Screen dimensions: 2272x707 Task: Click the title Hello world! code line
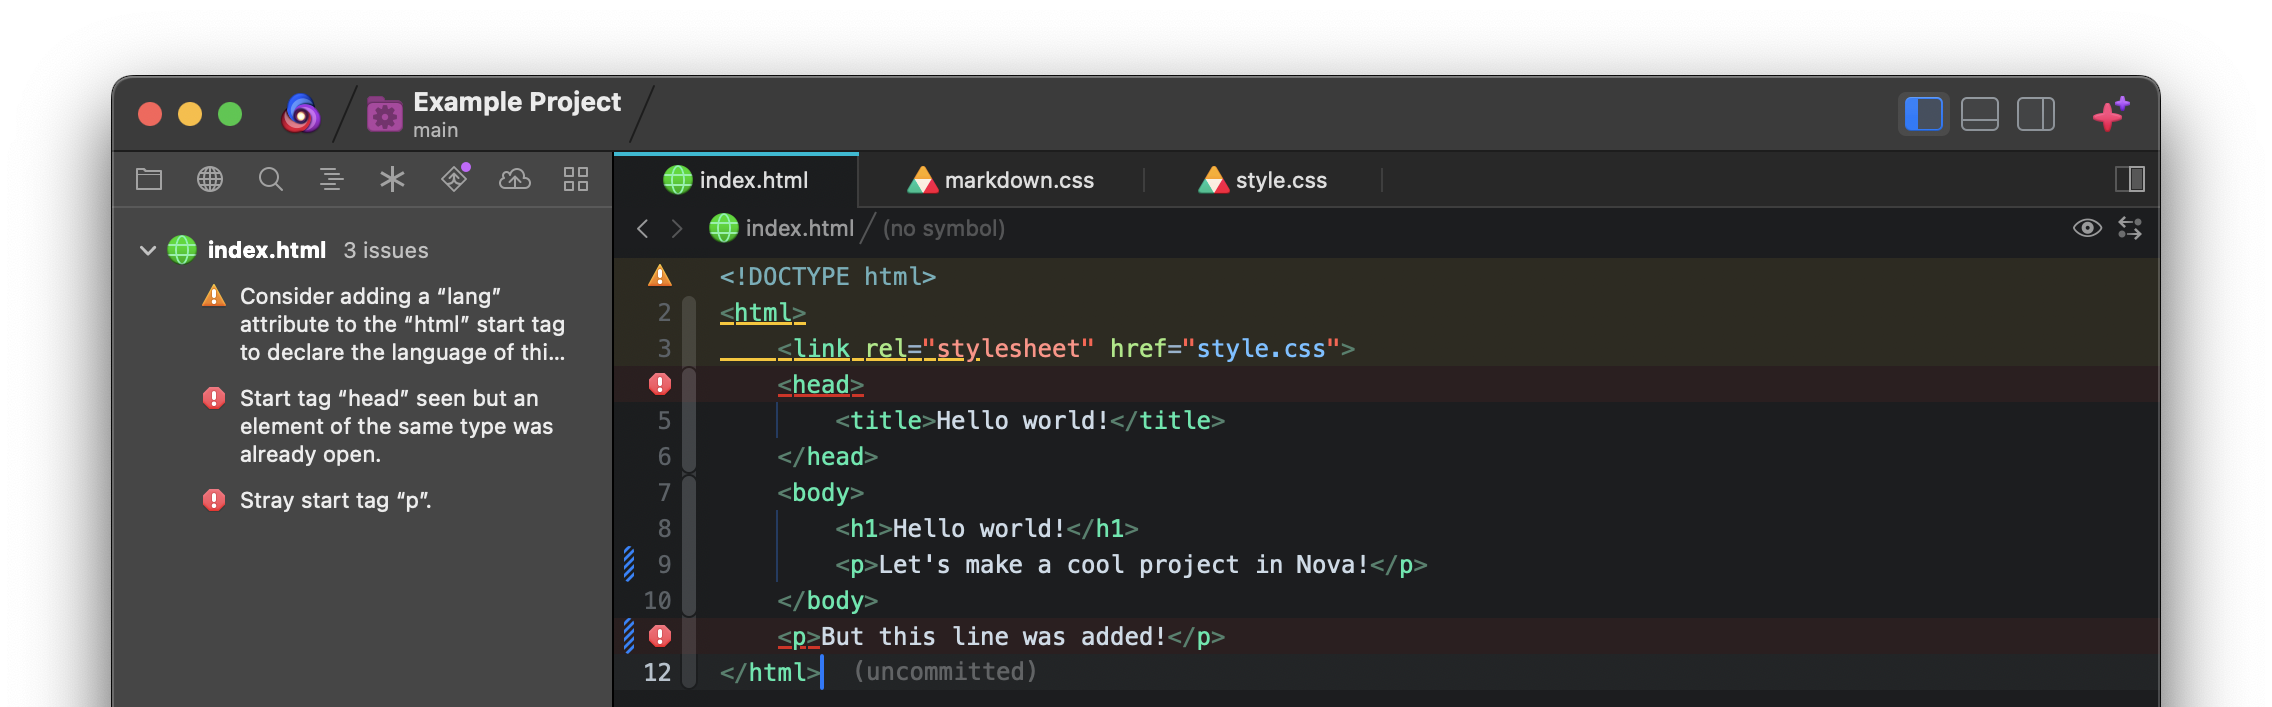1030,420
